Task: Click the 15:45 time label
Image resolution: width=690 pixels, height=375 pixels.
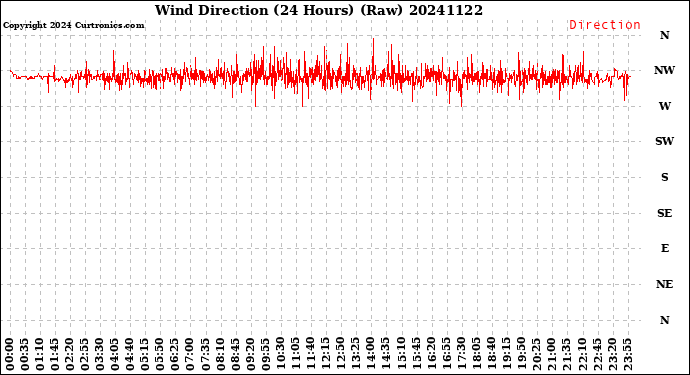Action: [x=416, y=355]
